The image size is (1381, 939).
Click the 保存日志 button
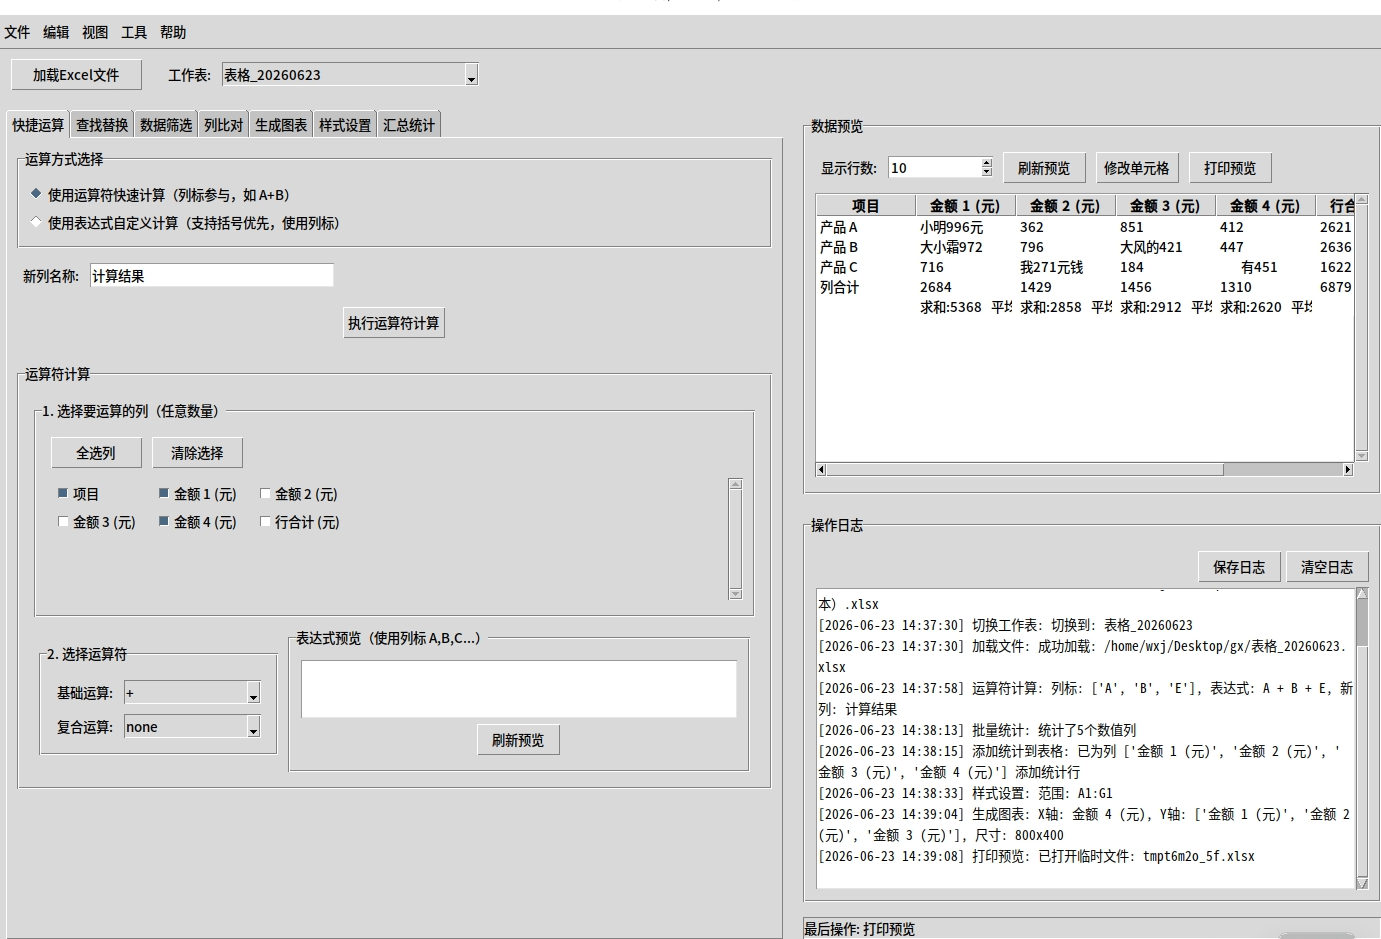(1239, 567)
